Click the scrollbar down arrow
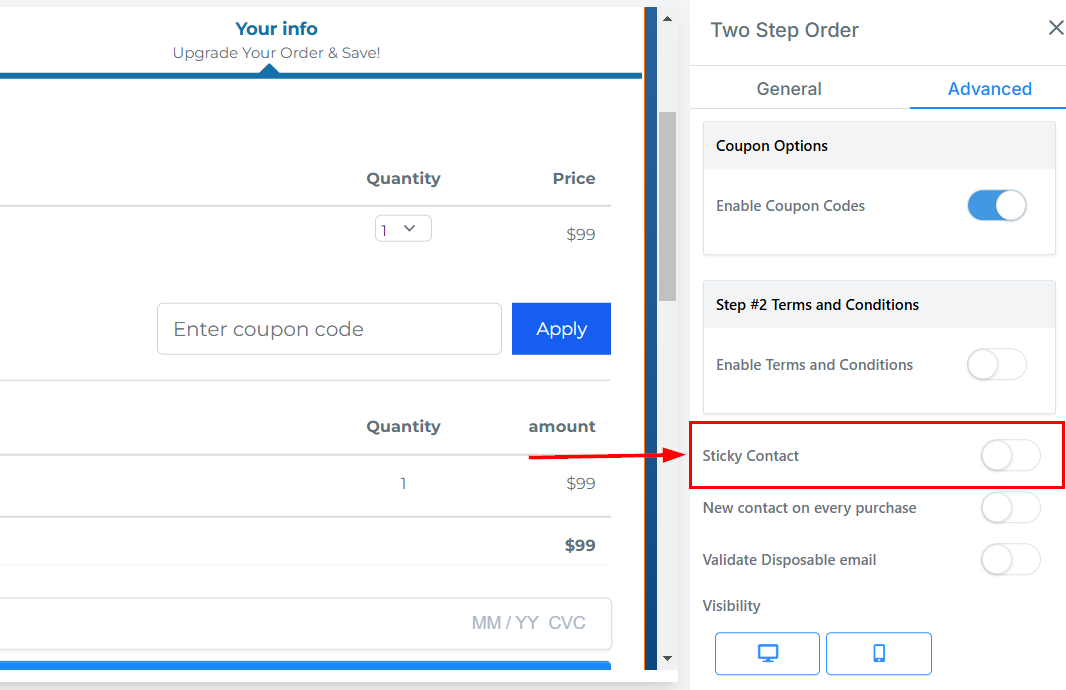This screenshot has height=690, width=1066. tap(667, 659)
